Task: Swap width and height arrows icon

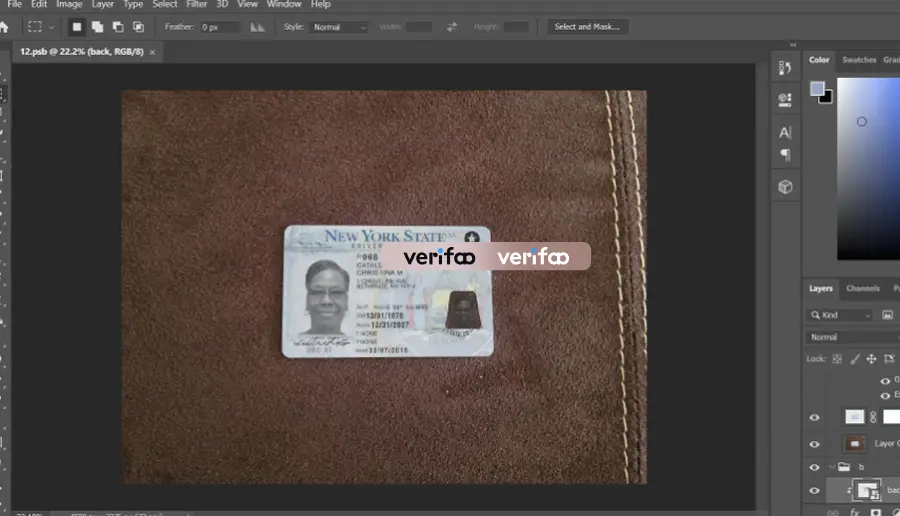Action: (x=452, y=27)
